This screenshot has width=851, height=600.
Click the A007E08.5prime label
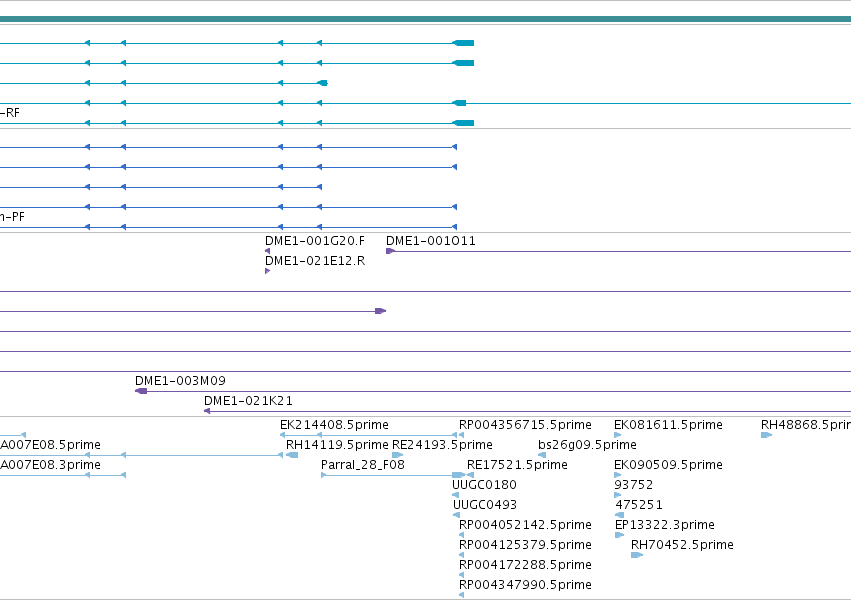click(x=50, y=445)
